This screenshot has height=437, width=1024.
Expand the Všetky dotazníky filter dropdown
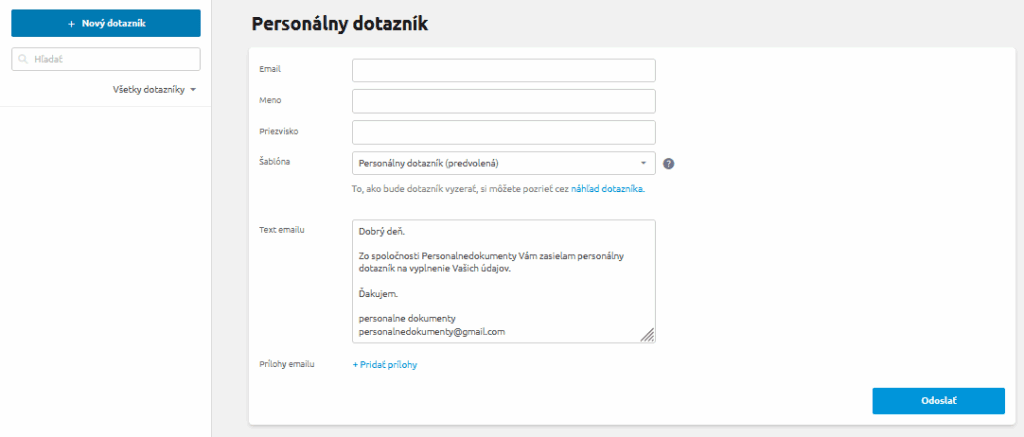coord(154,90)
